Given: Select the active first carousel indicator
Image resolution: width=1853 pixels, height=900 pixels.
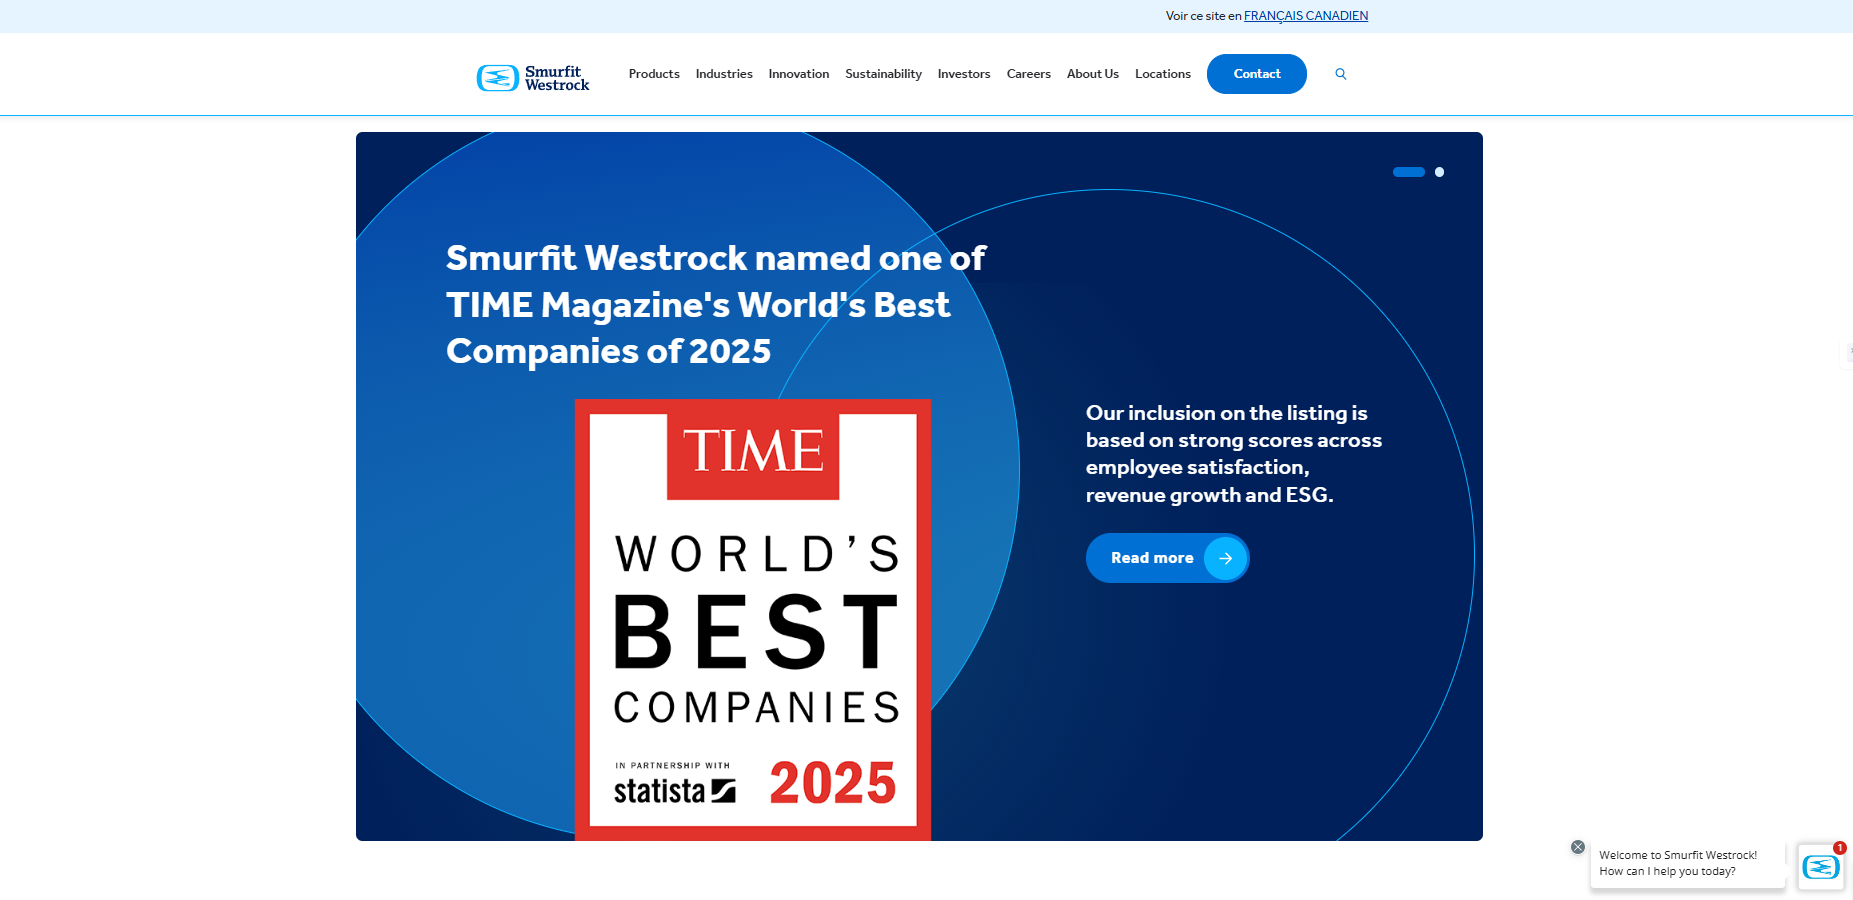Looking at the screenshot, I should tap(1408, 172).
